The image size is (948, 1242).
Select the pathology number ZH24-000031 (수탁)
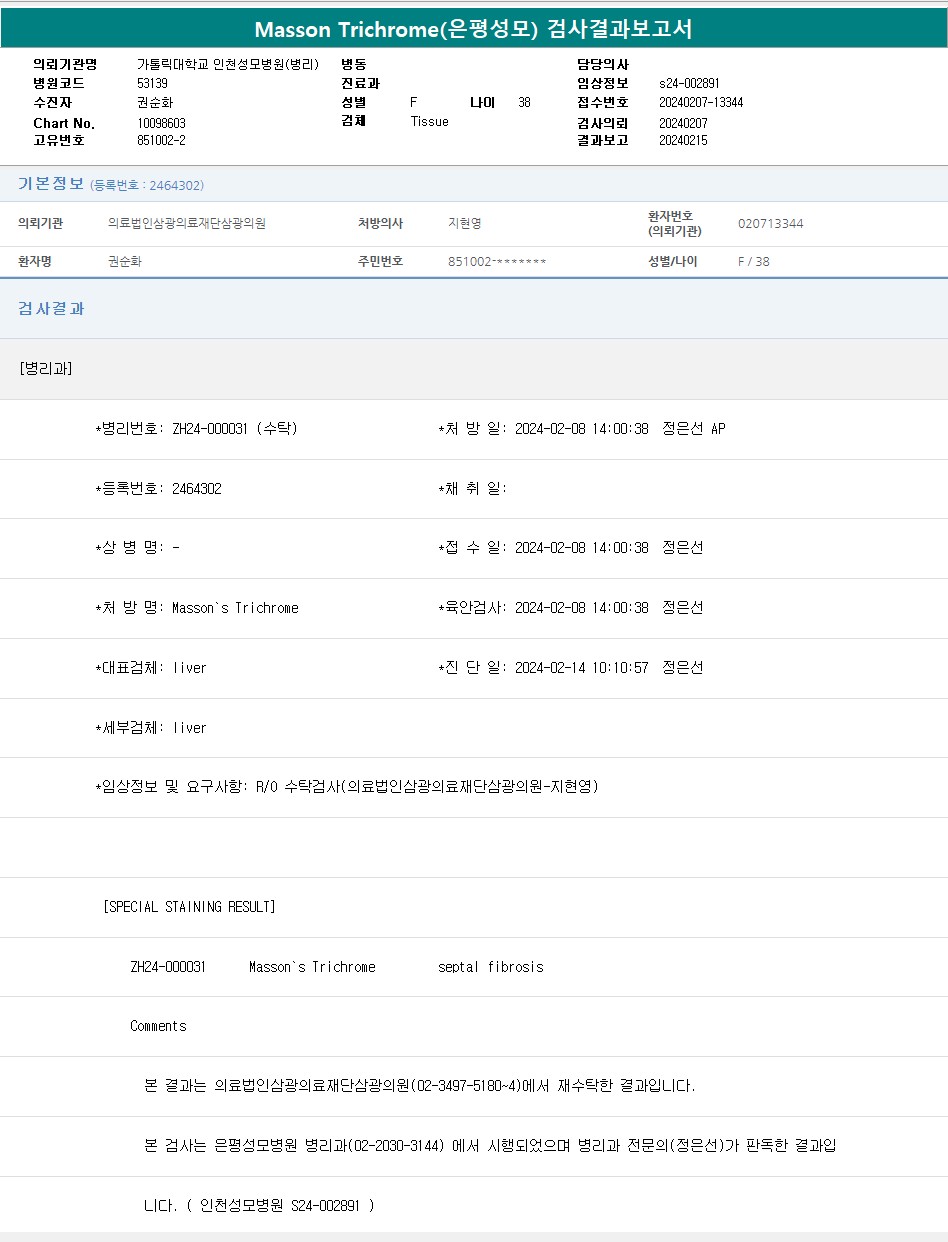(x=234, y=429)
